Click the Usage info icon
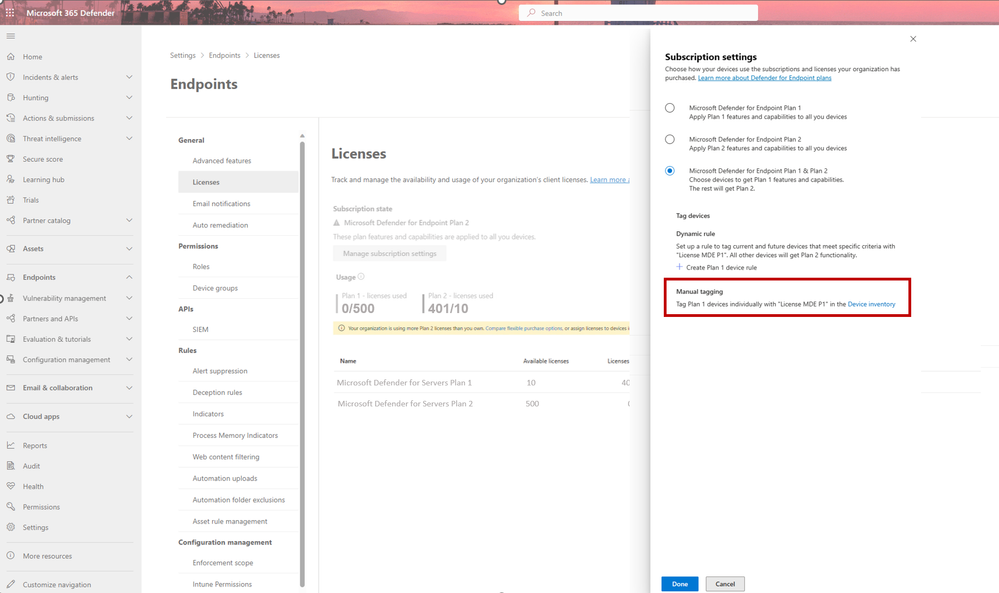 [x=361, y=276]
